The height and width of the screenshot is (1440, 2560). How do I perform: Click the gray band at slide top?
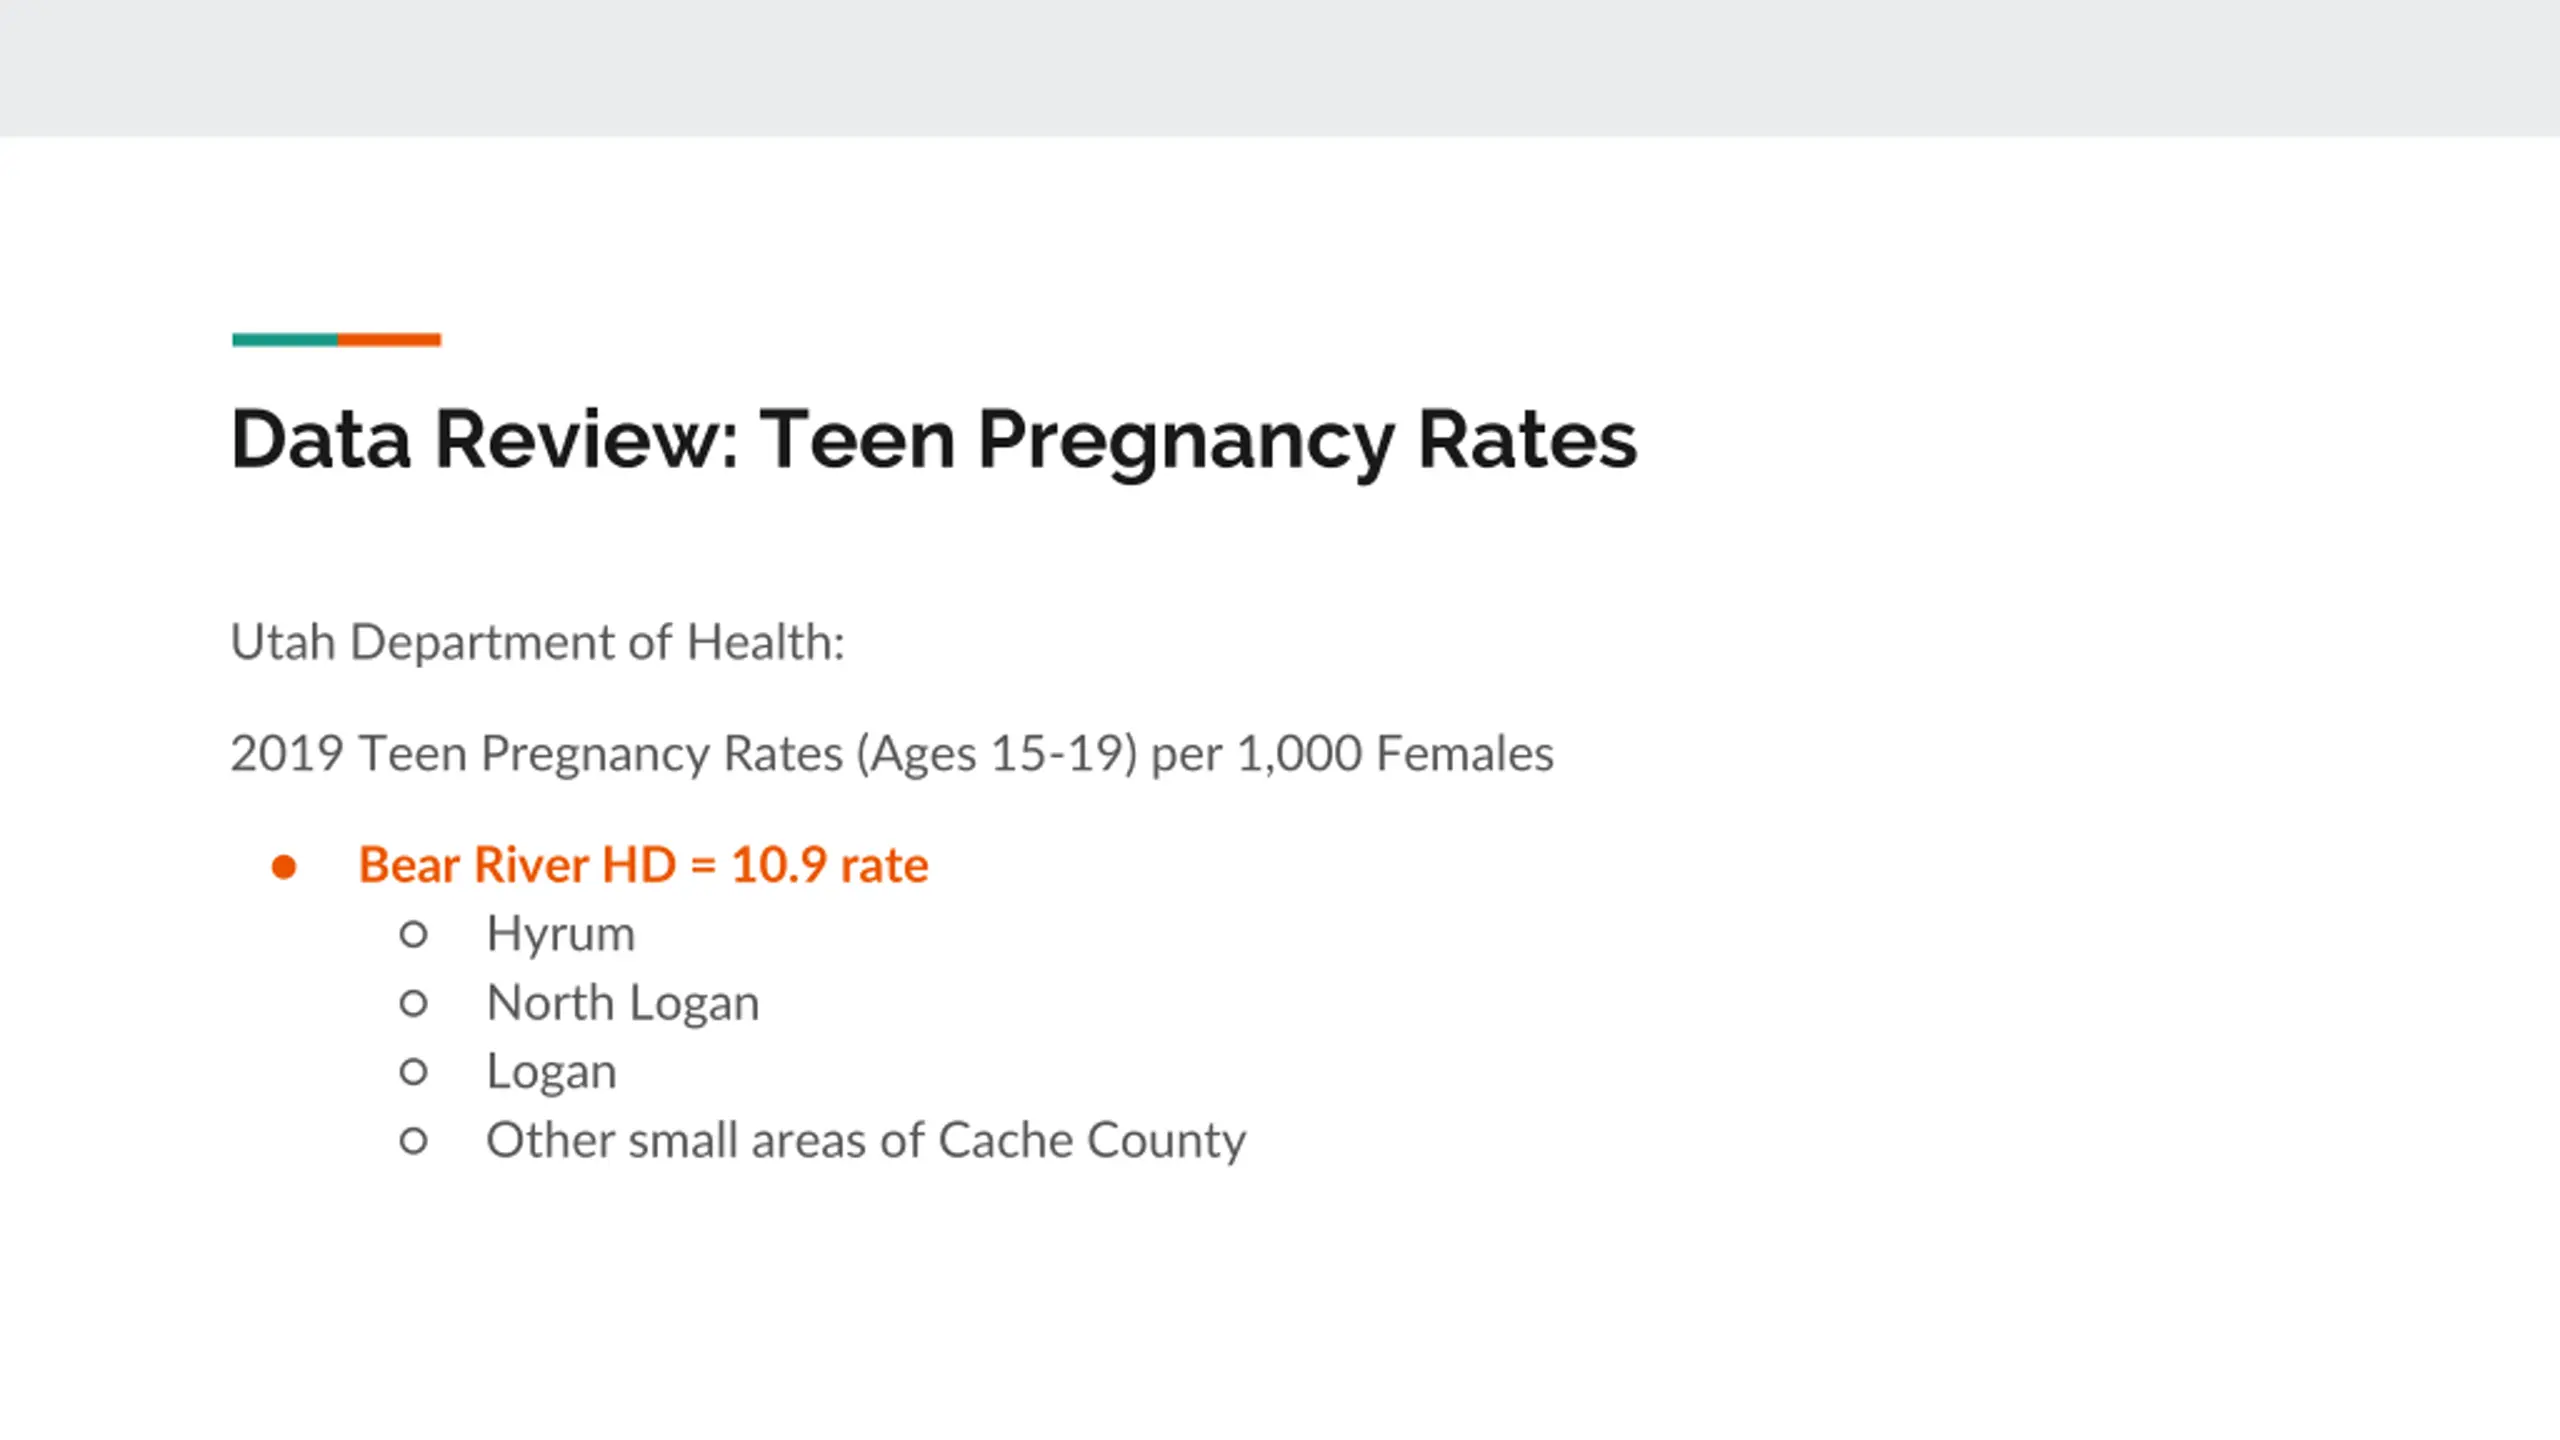pyautogui.click(x=1280, y=68)
